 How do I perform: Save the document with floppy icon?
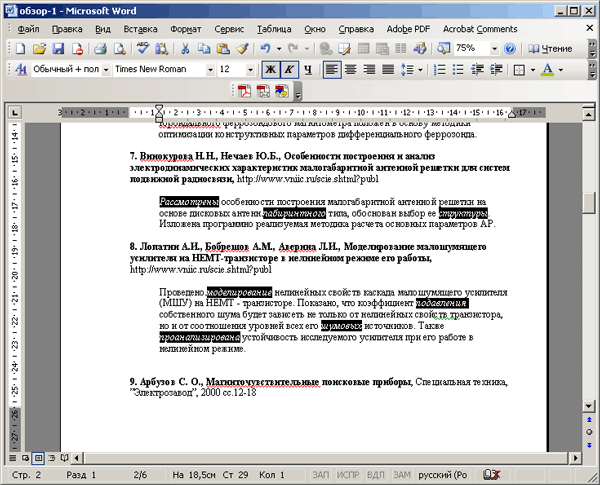pyautogui.click(x=58, y=49)
